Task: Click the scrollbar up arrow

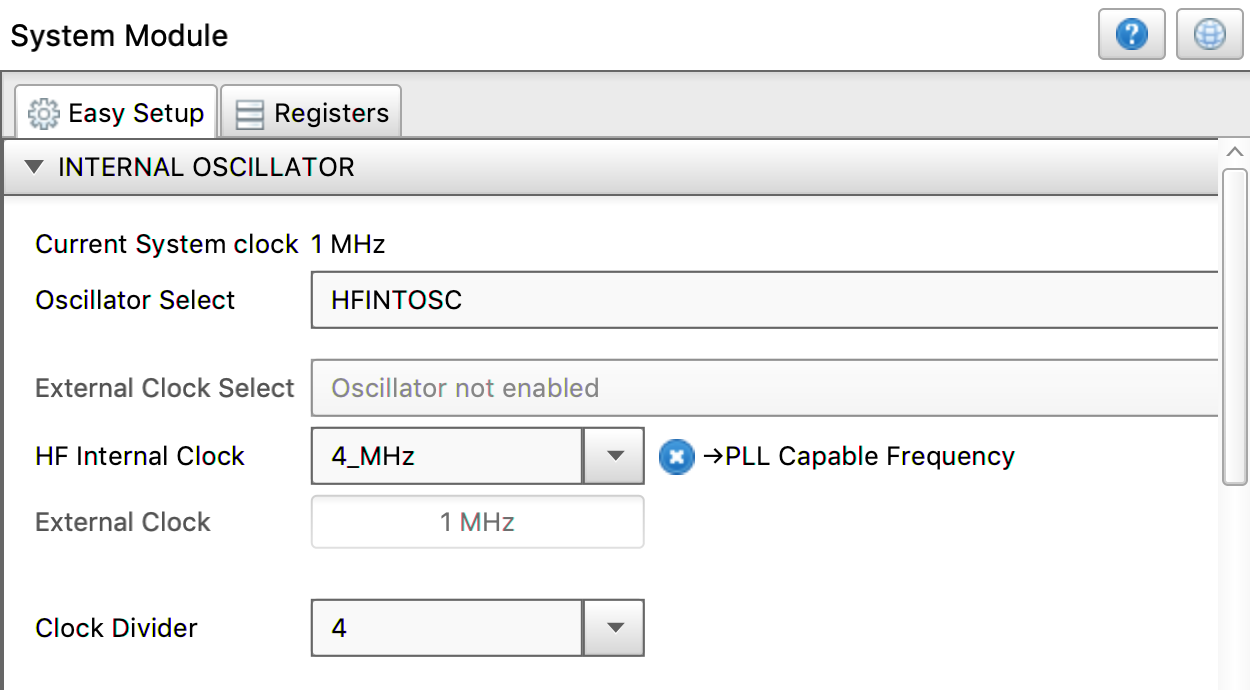Action: tap(1234, 152)
